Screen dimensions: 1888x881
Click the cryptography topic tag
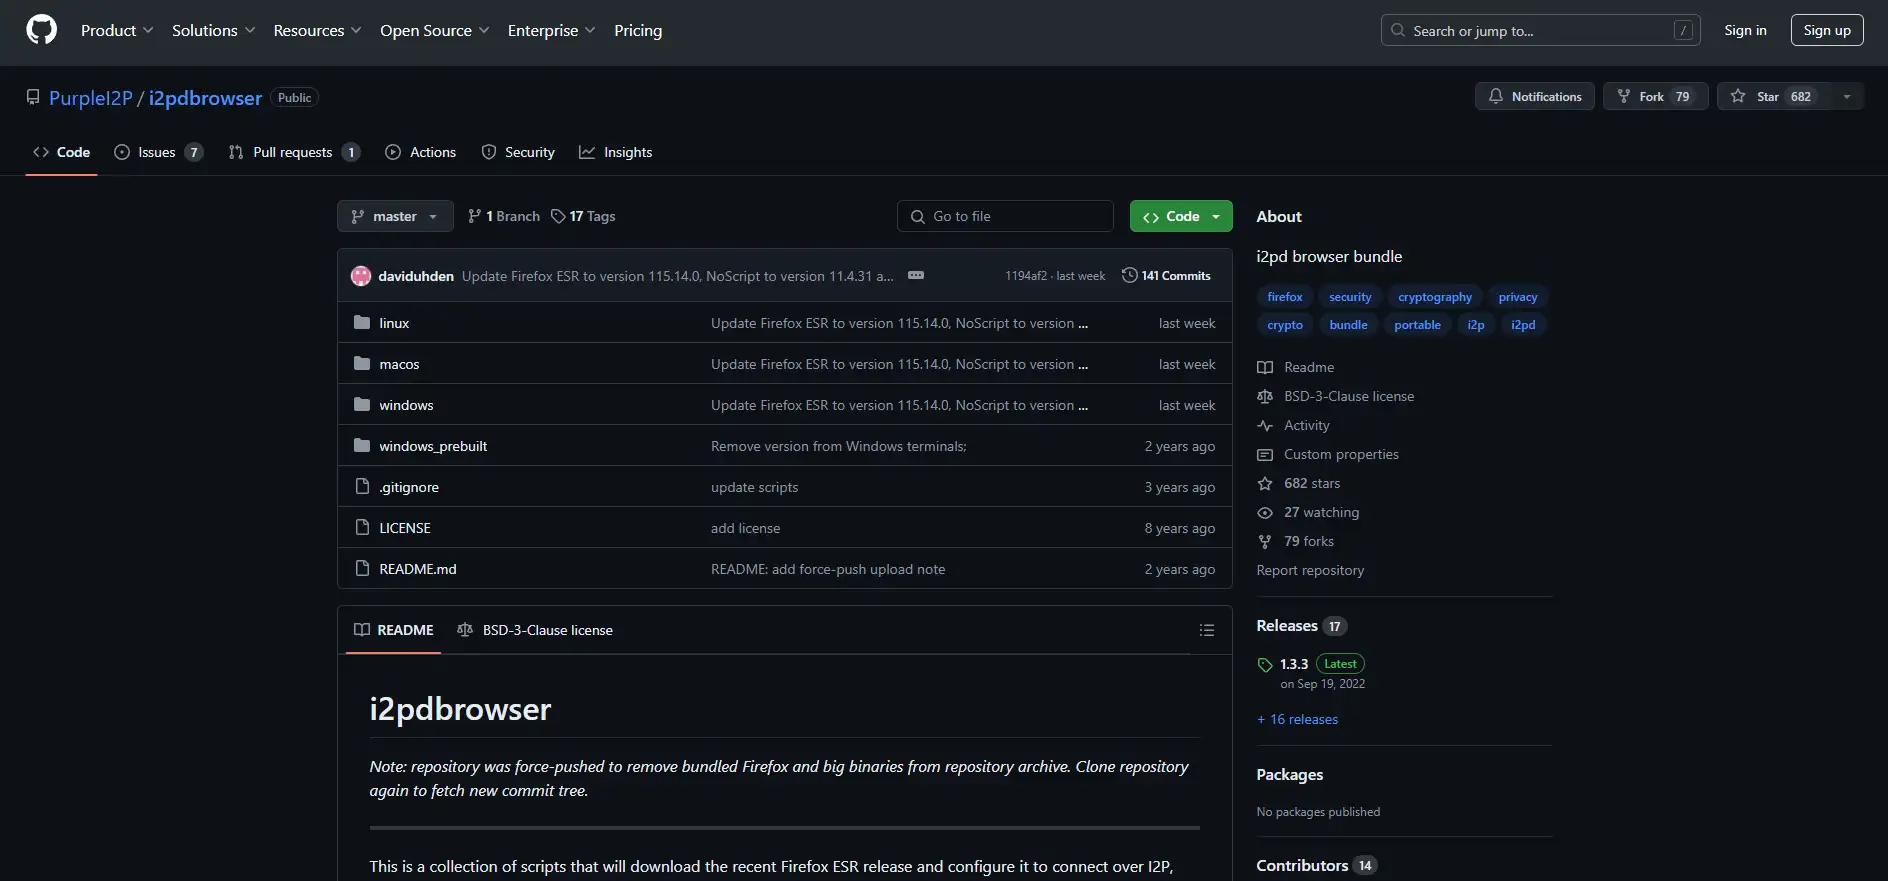[x=1435, y=297]
